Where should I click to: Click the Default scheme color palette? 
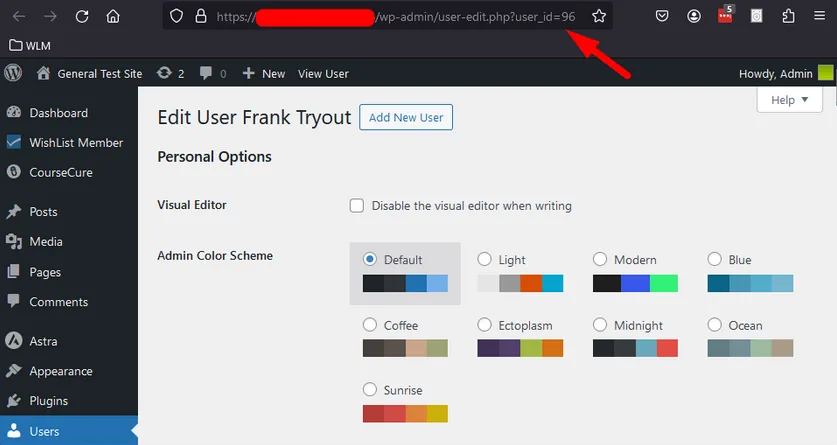[405, 283]
